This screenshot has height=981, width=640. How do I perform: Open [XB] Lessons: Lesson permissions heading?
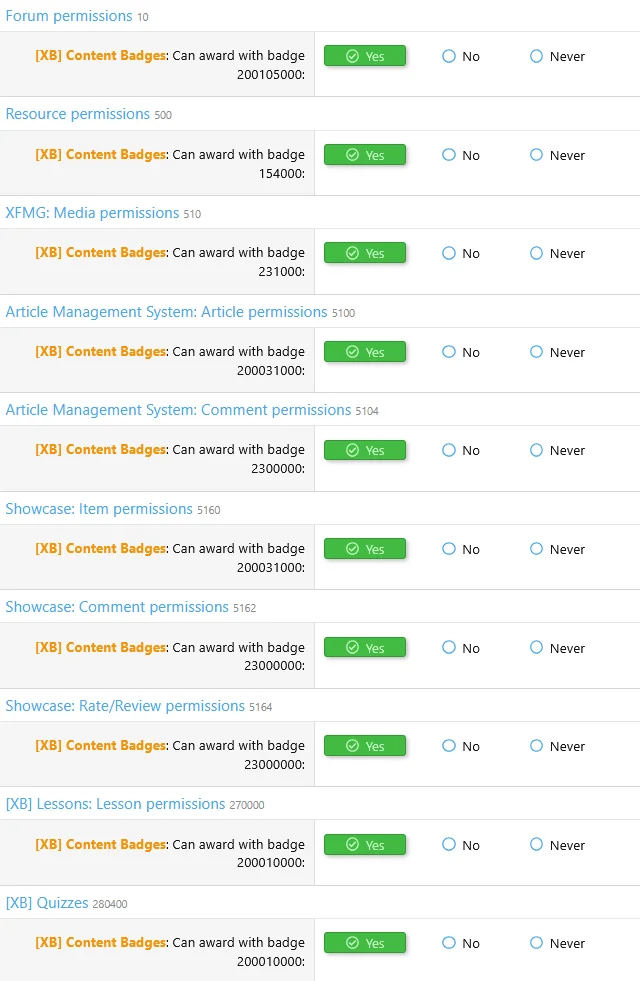pyautogui.click(x=115, y=804)
